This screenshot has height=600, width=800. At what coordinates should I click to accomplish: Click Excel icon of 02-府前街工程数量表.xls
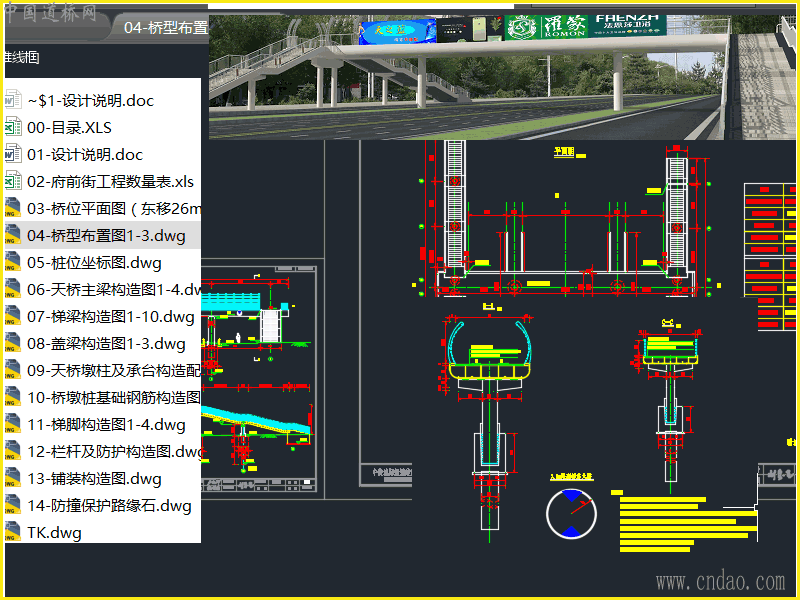pyautogui.click(x=13, y=181)
